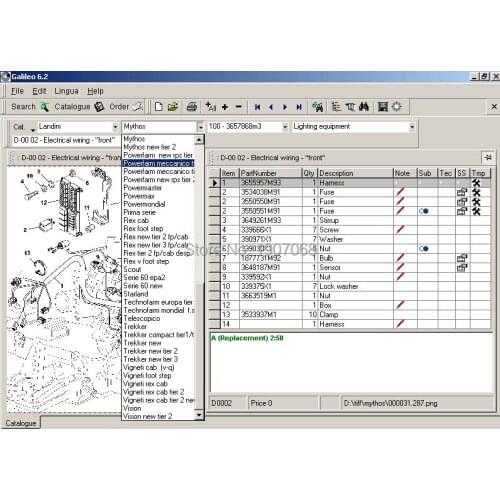Switch to the Catalogue bottom tab

pyautogui.click(x=21, y=423)
